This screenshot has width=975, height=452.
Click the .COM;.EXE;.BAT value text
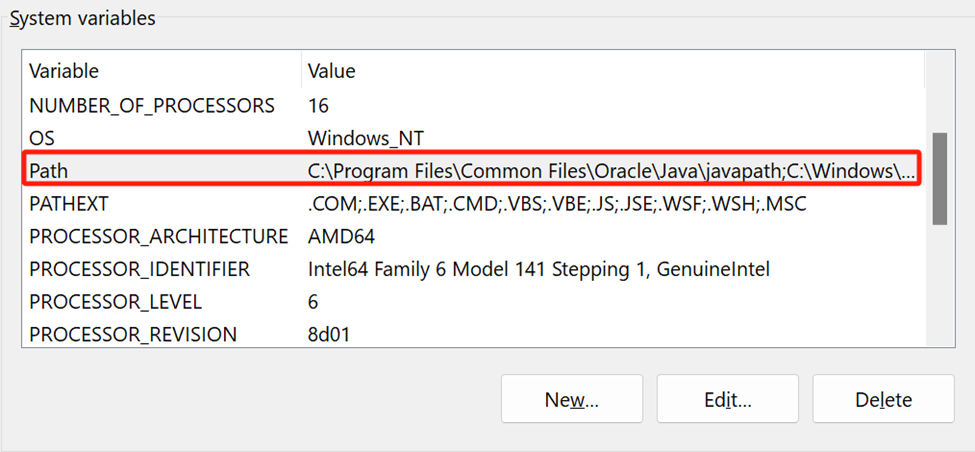557,203
